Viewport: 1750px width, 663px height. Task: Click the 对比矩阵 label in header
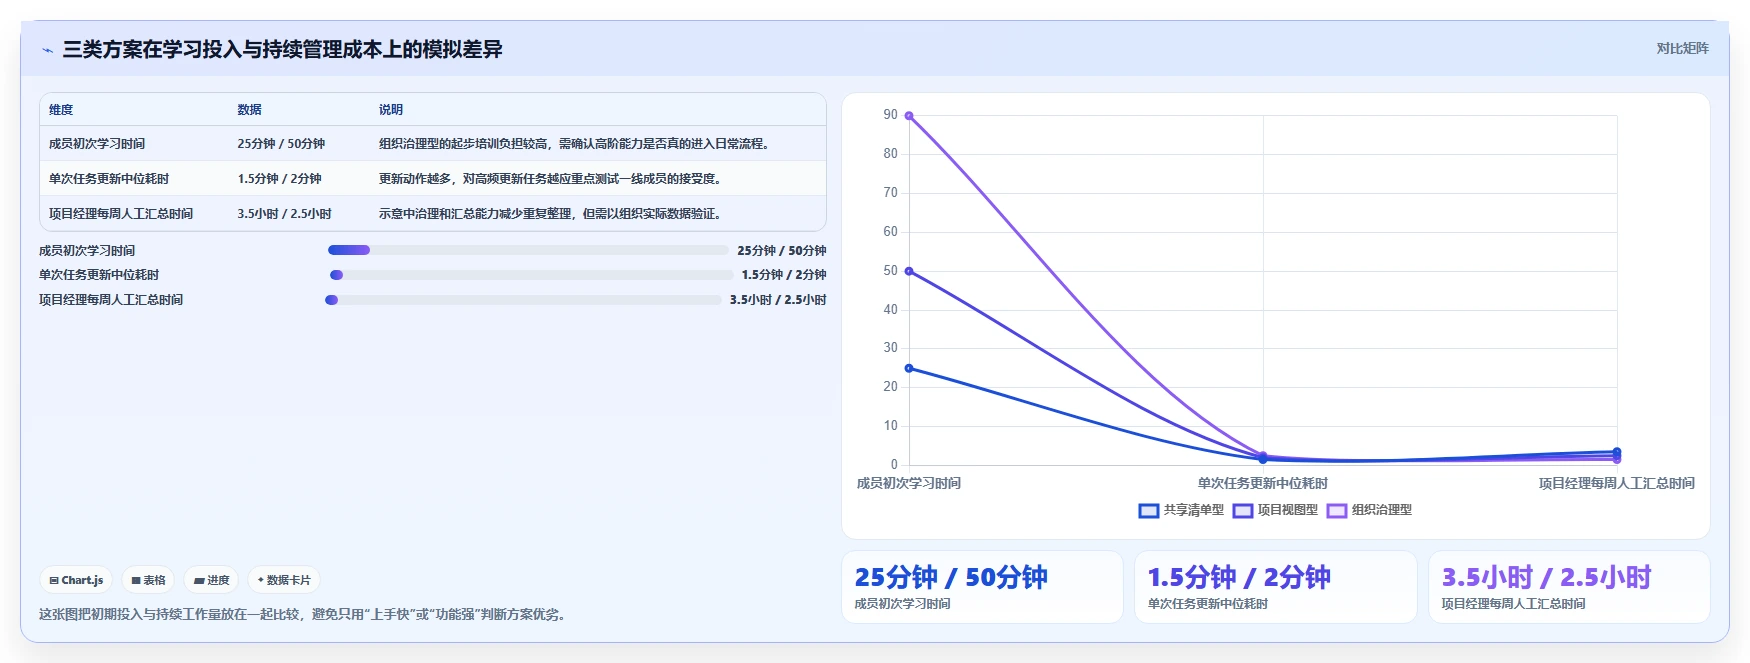tap(1682, 48)
